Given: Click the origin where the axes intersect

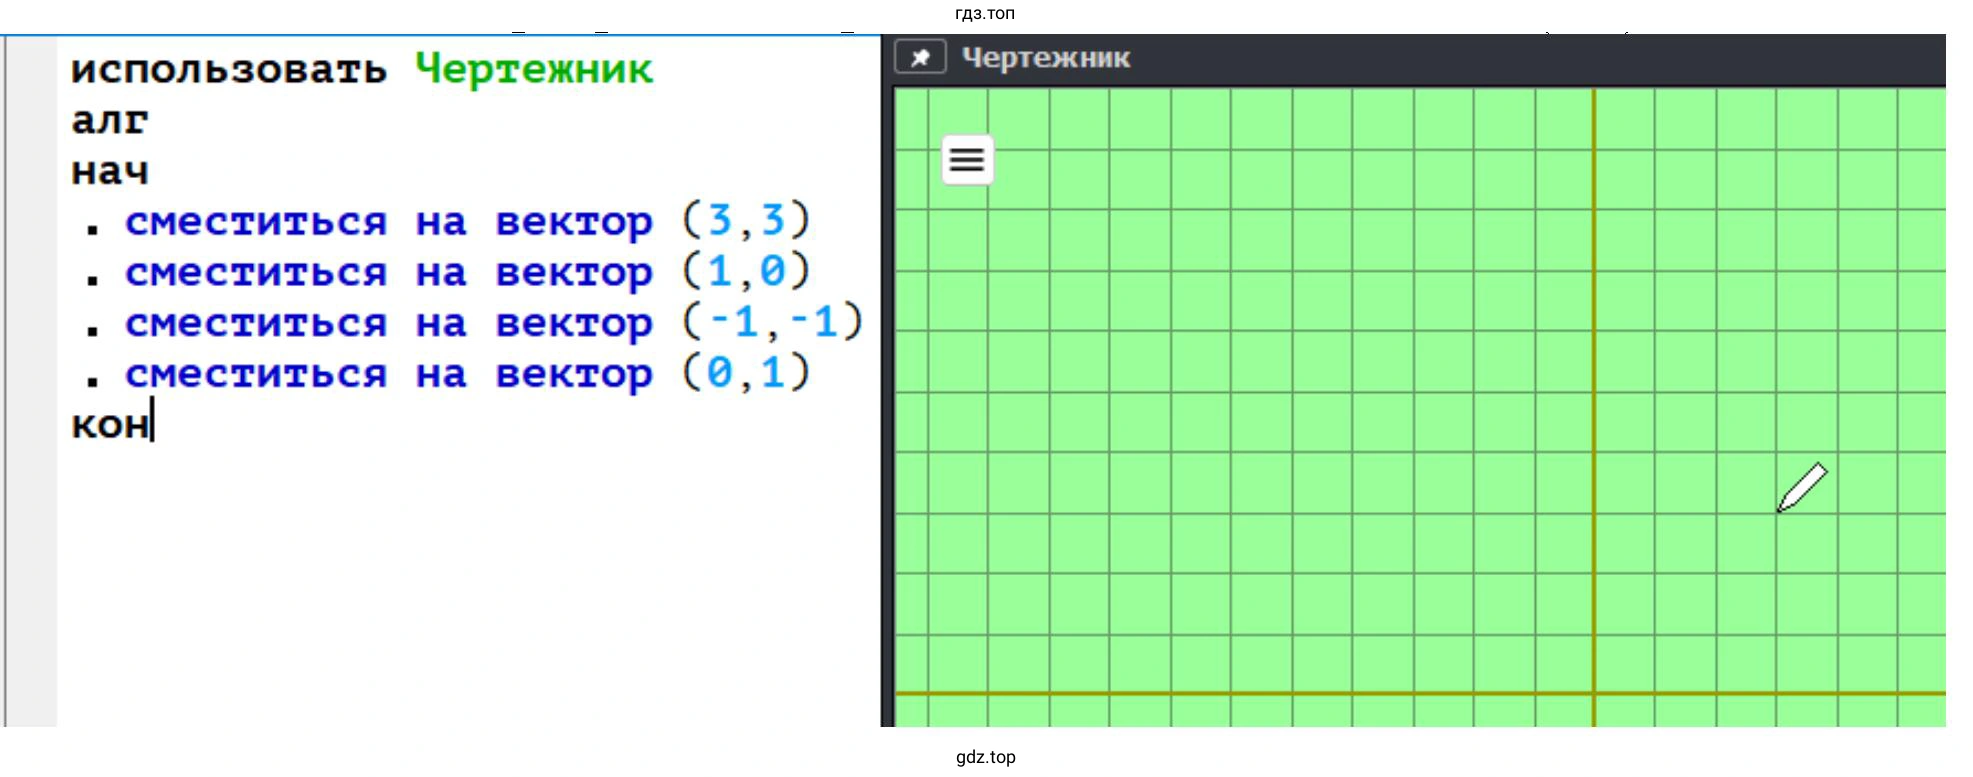Looking at the screenshot, I should tap(1594, 692).
